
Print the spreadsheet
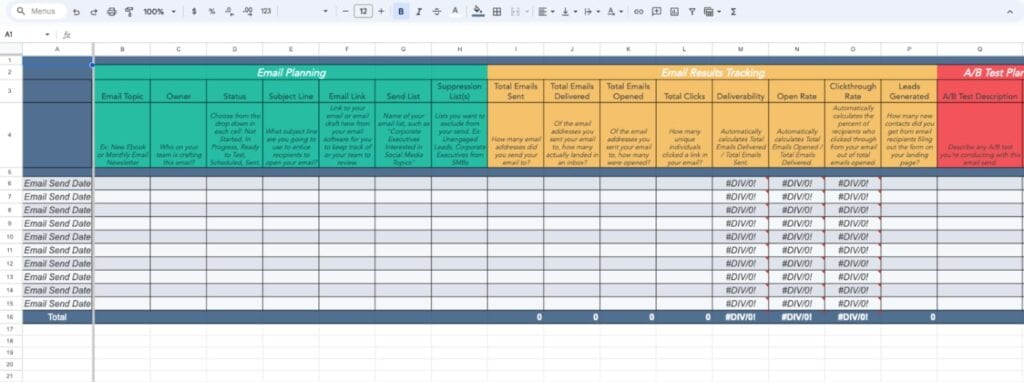click(x=112, y=12)
